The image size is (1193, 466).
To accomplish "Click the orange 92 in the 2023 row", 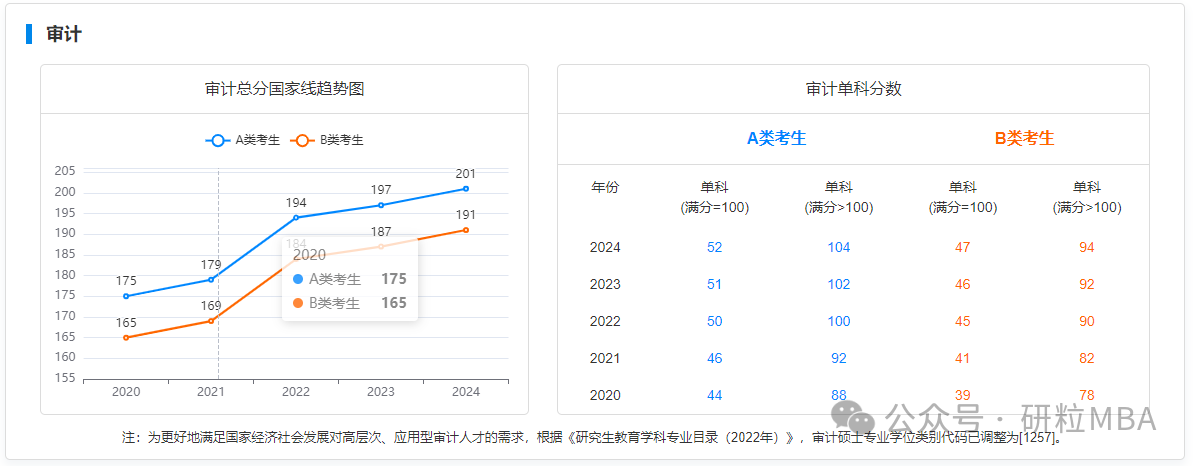I will click(x=1086, y=285).
